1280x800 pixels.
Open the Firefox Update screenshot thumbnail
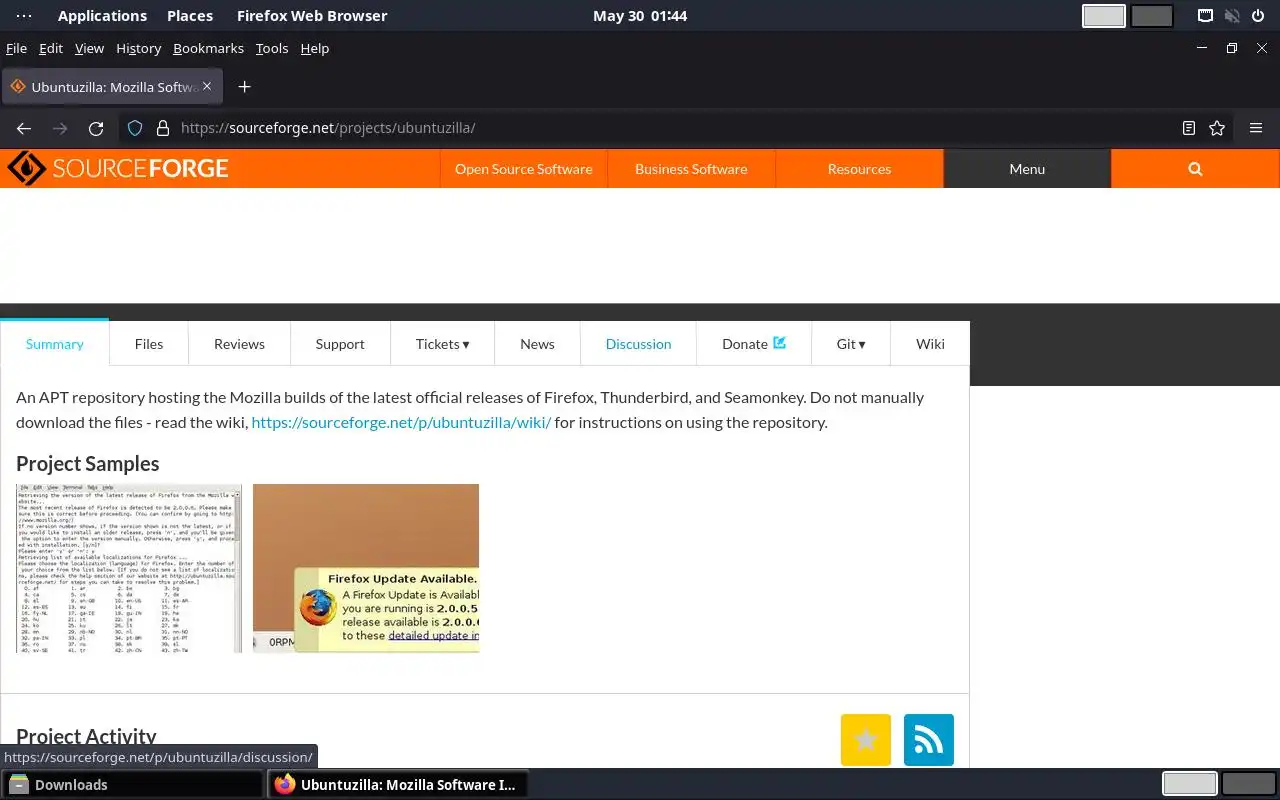pyautogui.click(x=366, y=568)
